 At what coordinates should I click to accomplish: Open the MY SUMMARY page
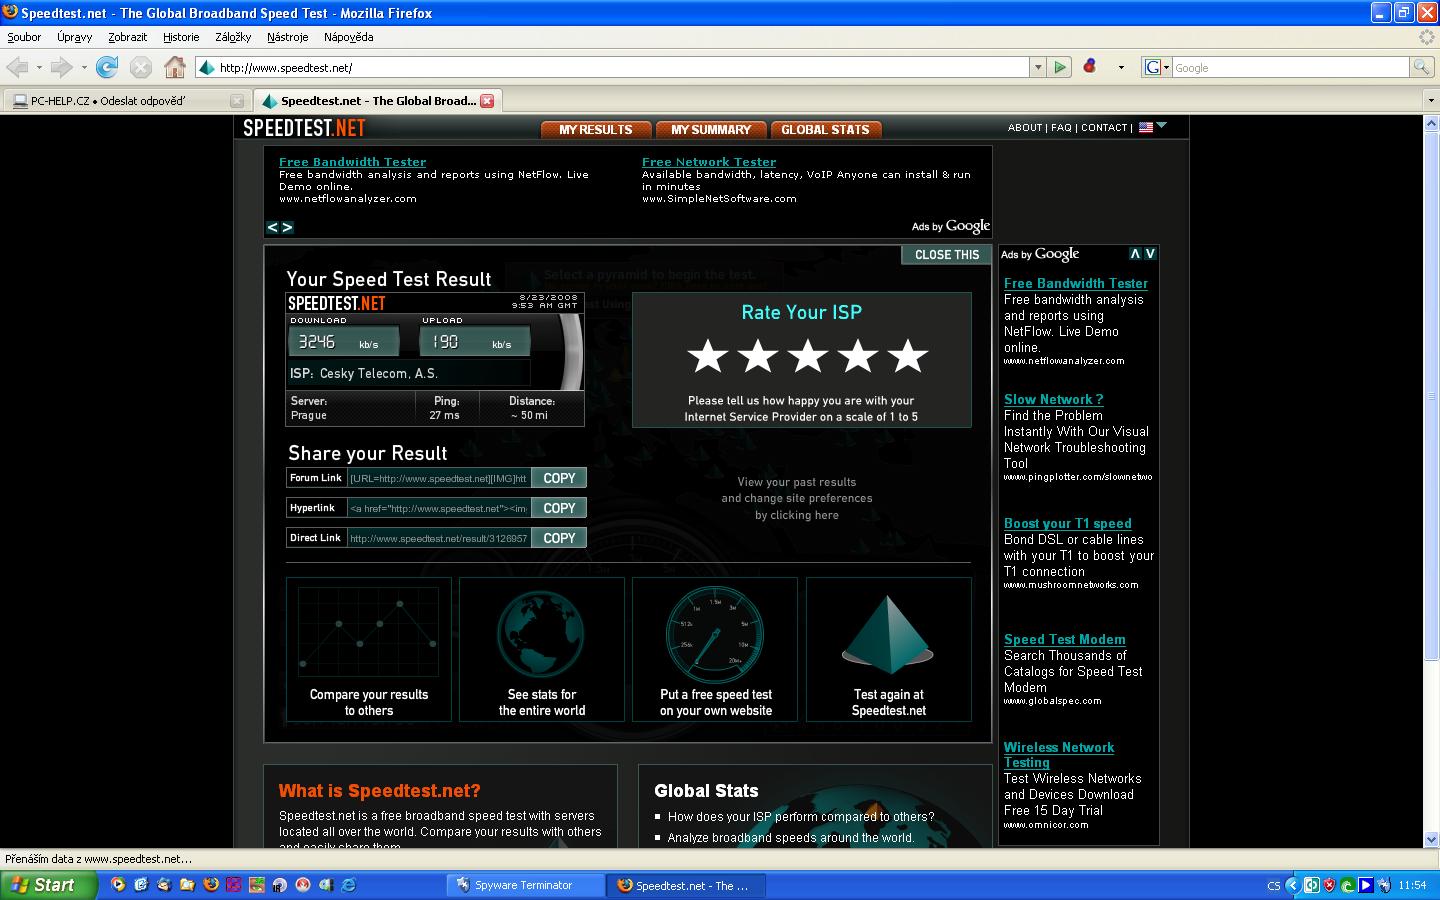pyautogui.click(x=710, y=129)
